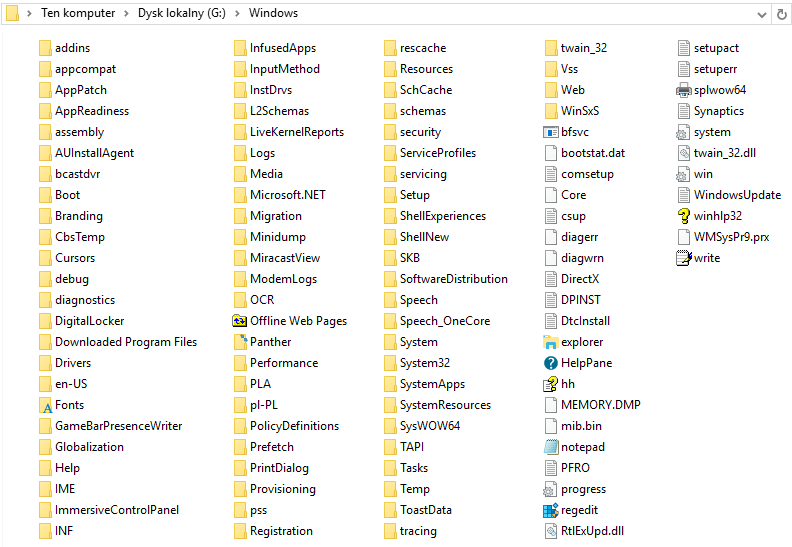Image resolution: width=792 pixels, height=547 pixels.
Task: Select the GameBarPresenceWriter folder name
Action: pyautogui.click(x=118, y=426)
